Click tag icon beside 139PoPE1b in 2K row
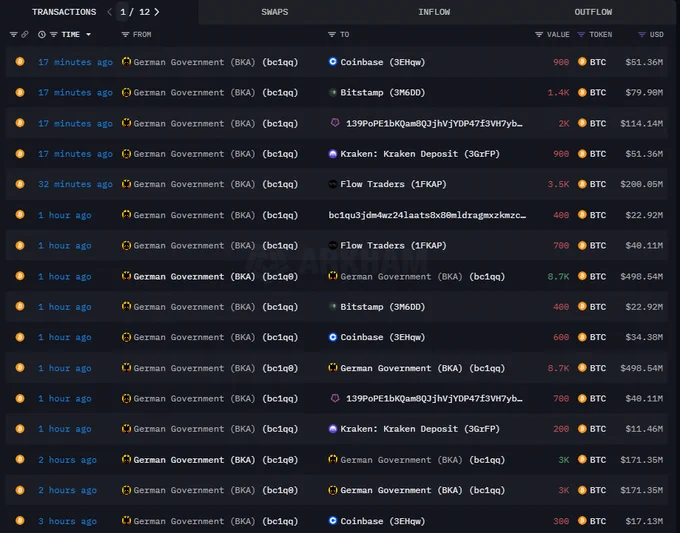 (x=335, y=123)
